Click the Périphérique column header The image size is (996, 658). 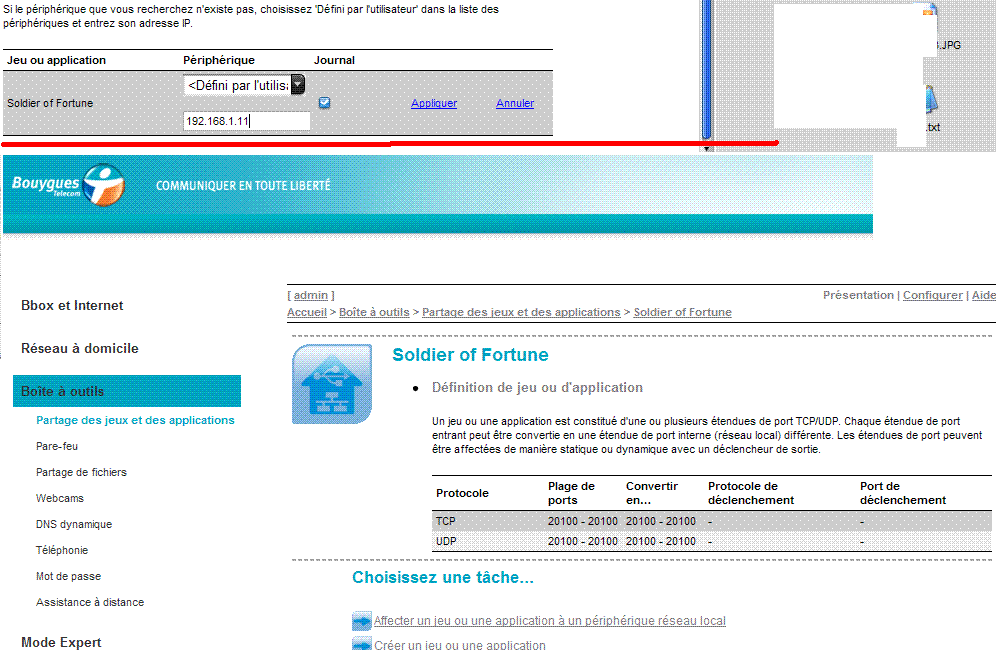[219, 60]
